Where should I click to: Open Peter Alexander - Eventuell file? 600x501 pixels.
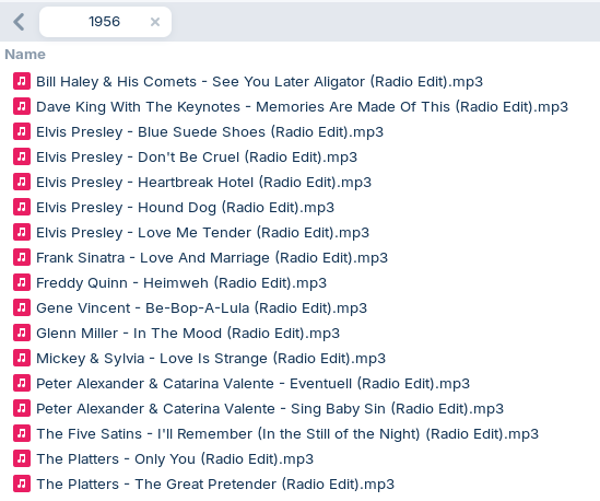[x=252, y=383]
